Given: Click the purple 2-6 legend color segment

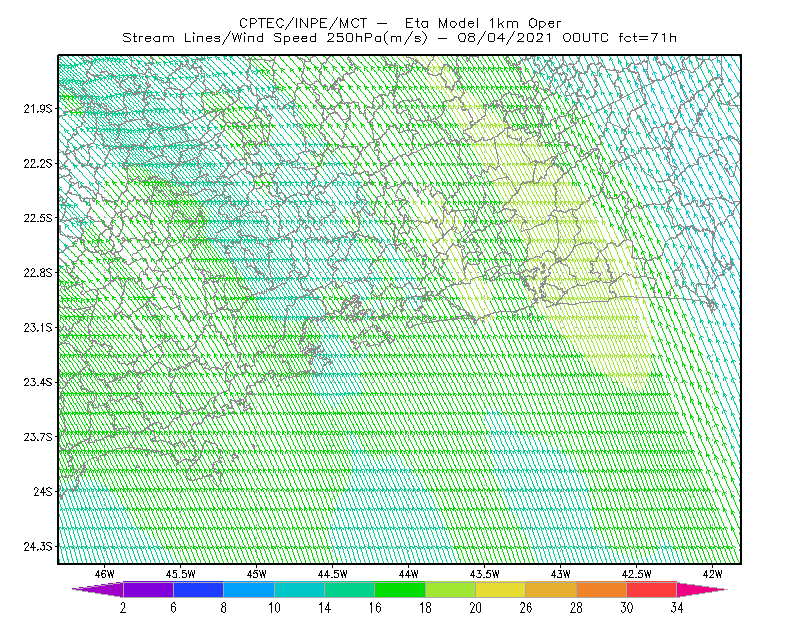Looking at the screenshot, I should tap(148, 589).
